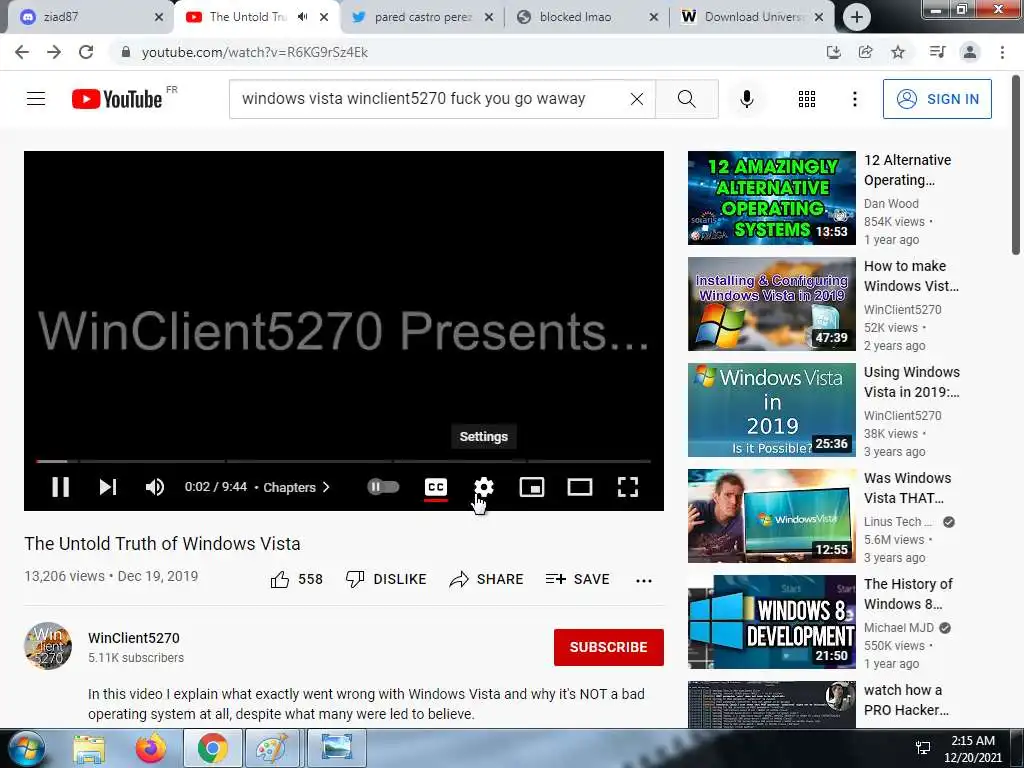Image resolution: width=1024 pixels, height=768 pixels.
Task: Share this page icon in address bar
Action: 865,52
